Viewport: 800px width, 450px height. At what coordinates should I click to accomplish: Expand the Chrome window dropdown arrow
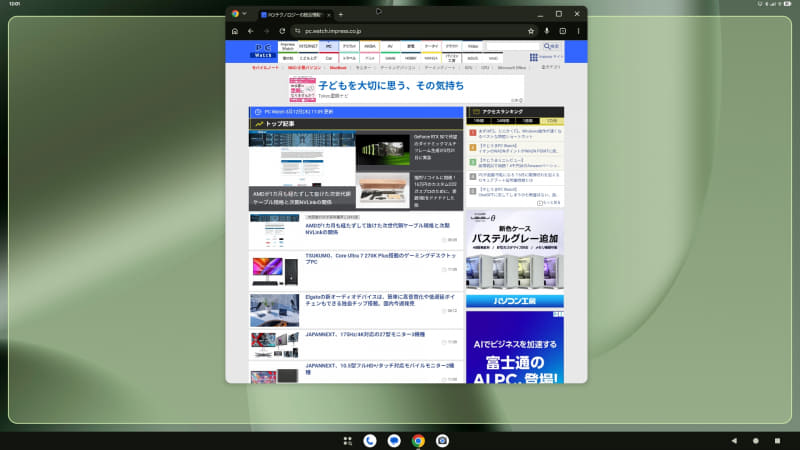point(245,14)
